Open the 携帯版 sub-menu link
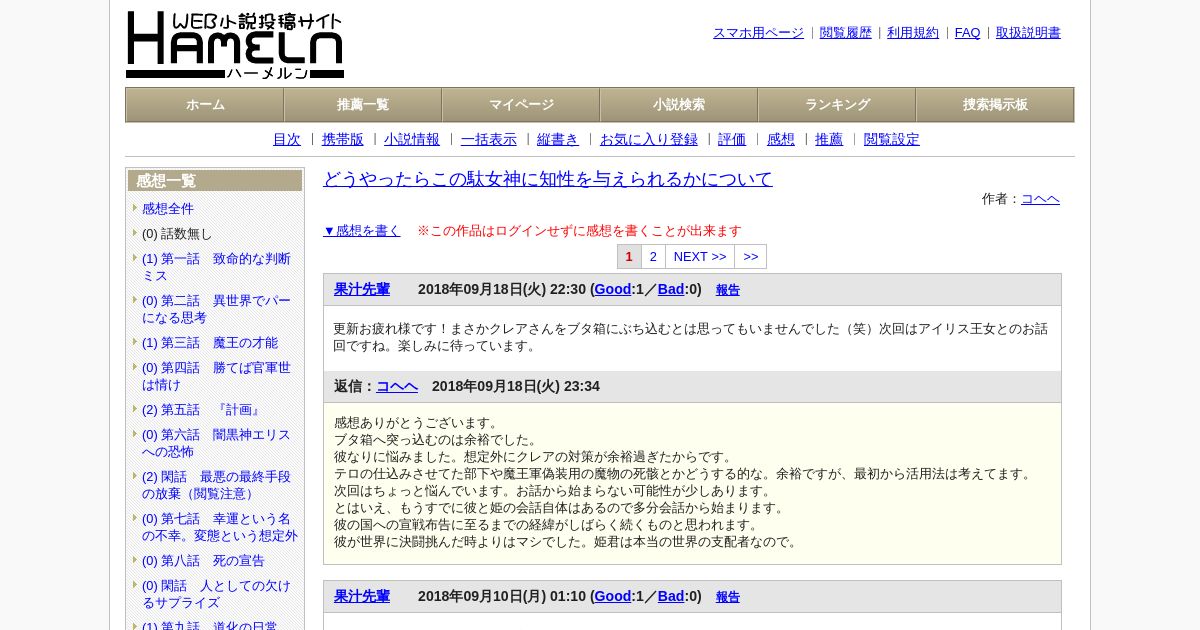 click(343, 140)
